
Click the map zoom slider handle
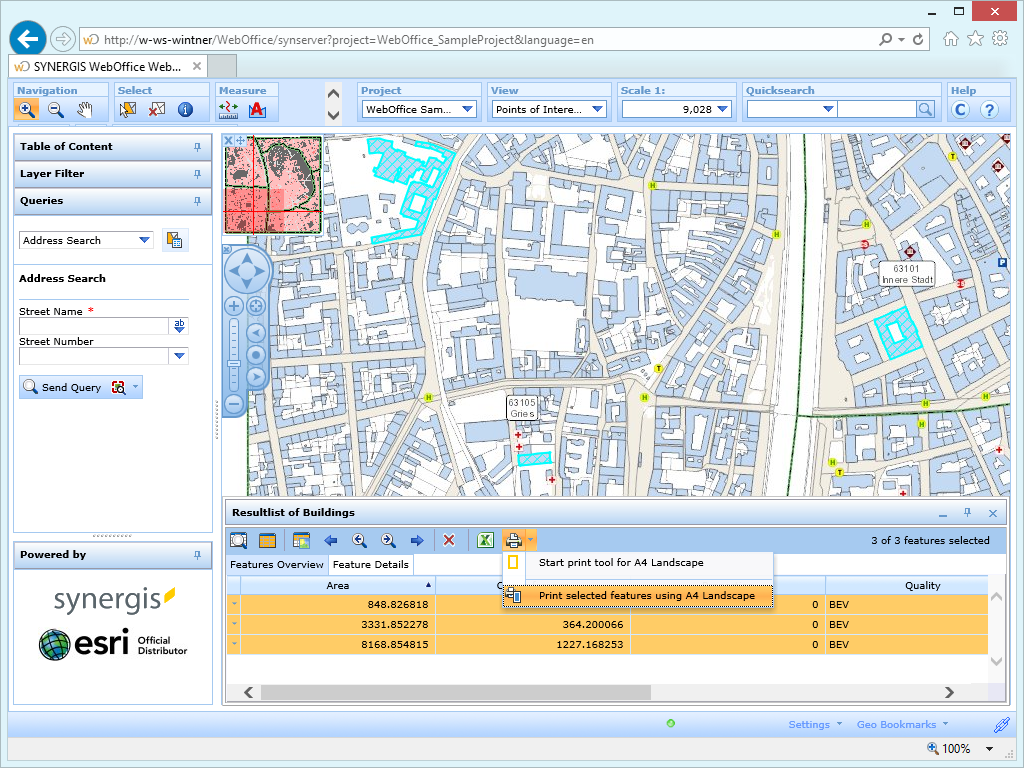coord(234,363)
